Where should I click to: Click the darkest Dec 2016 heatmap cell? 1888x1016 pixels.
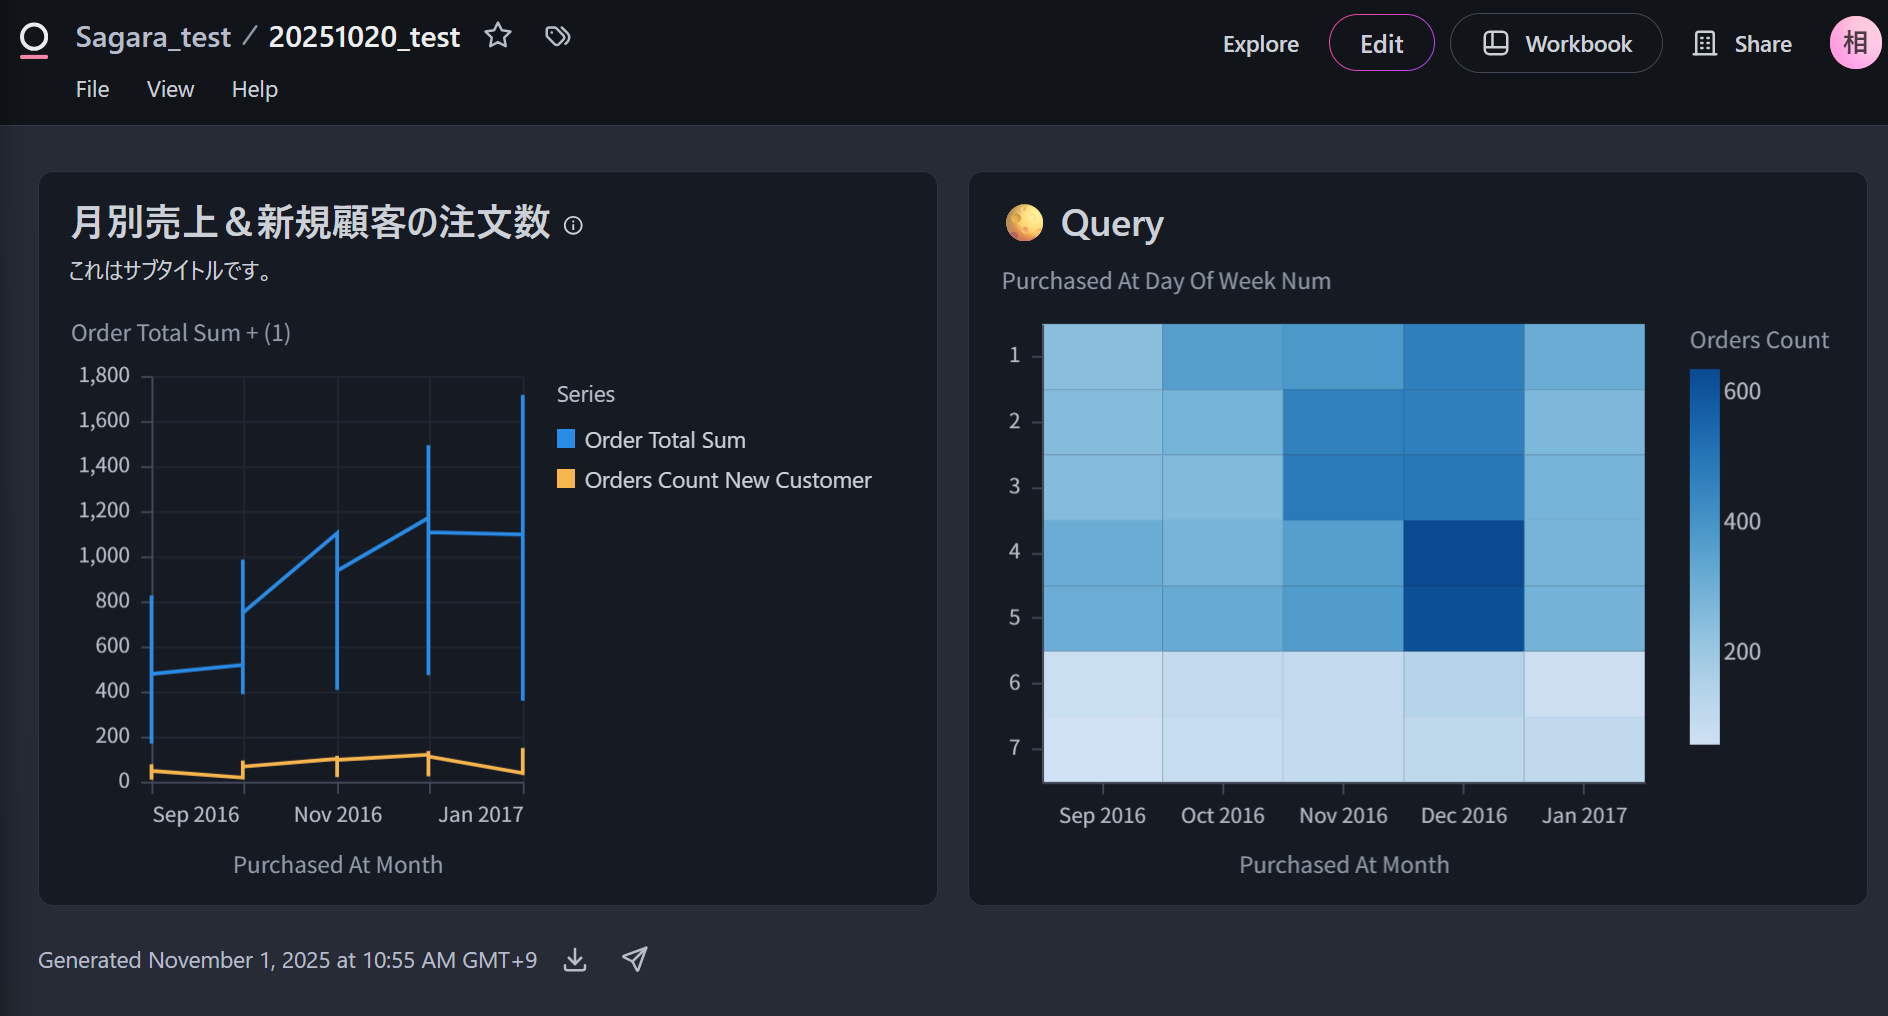tap(1463, 585)
